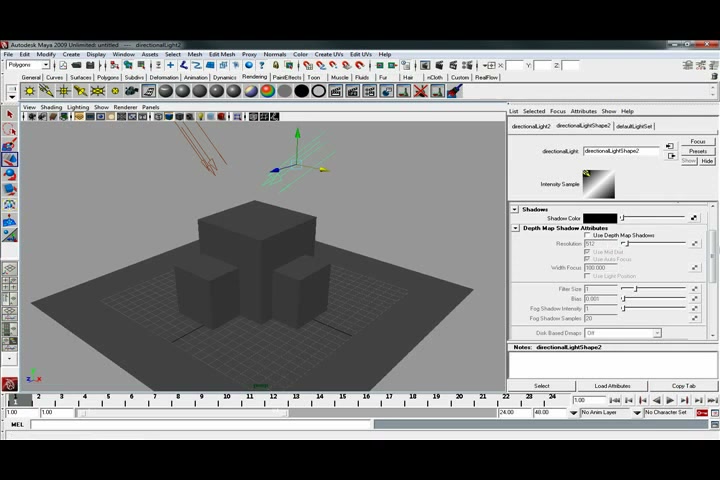Switch to the Rendering shelf tab

point(254,77)
